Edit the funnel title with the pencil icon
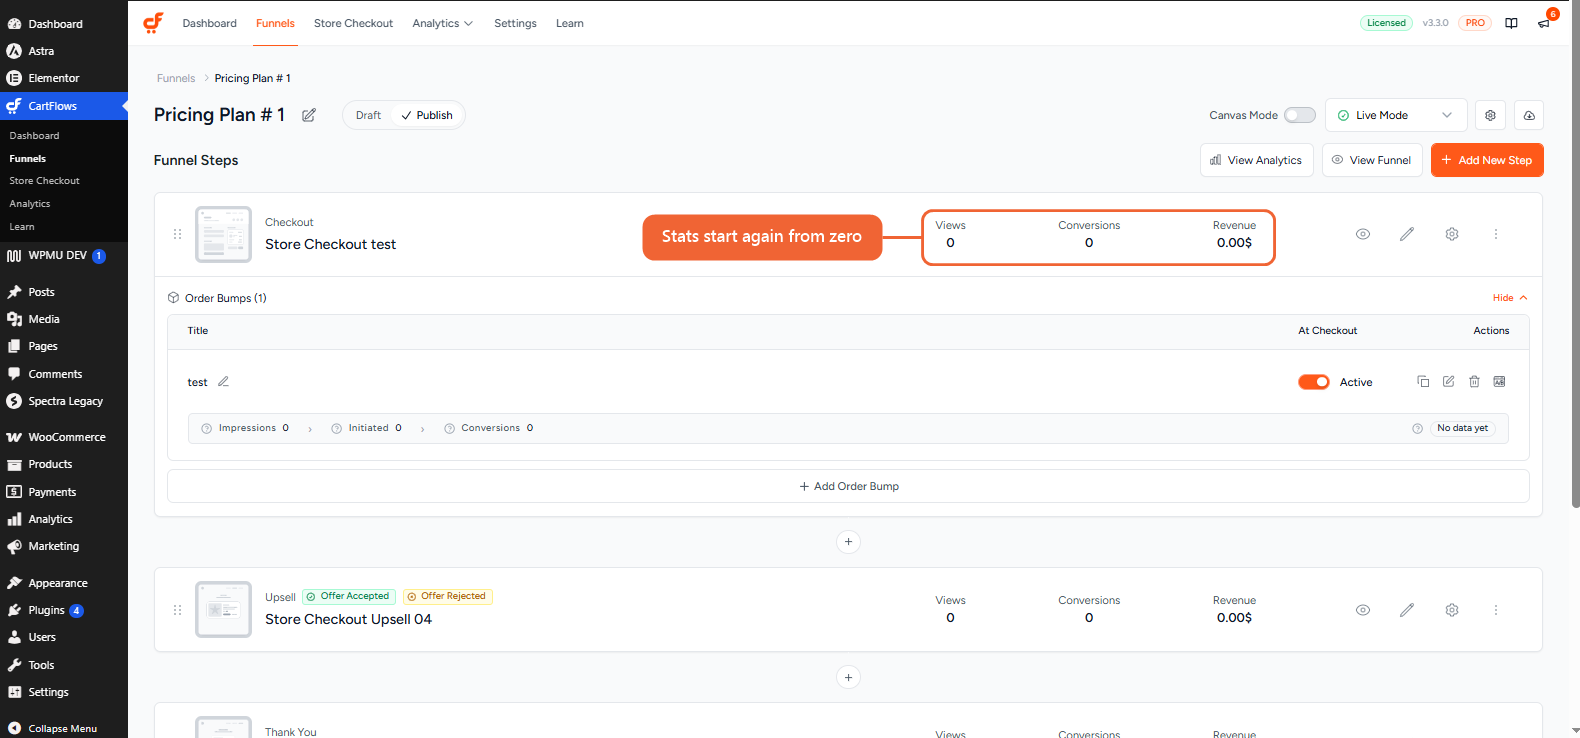 [x=309, y=115]
